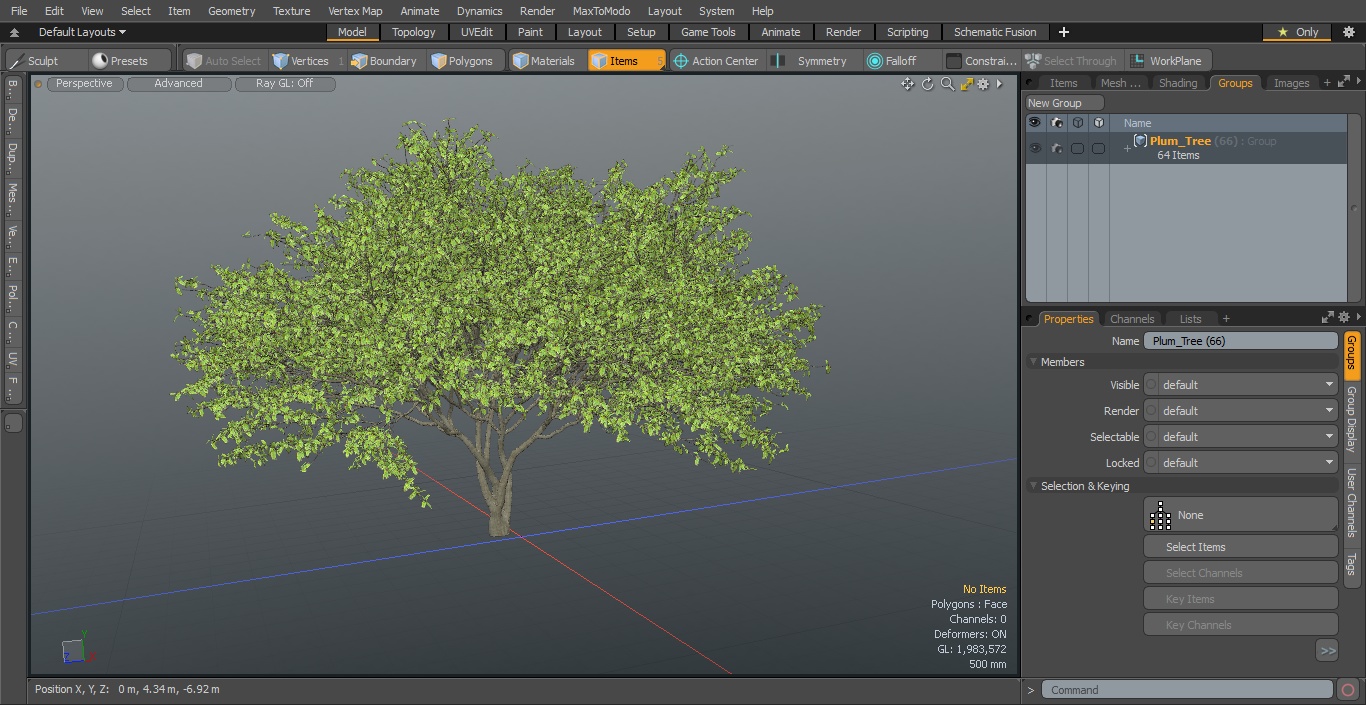The height and width of the screenshot is (705, 1366).
Task: Switch to the Channels tab
Action: [1132, 319]
